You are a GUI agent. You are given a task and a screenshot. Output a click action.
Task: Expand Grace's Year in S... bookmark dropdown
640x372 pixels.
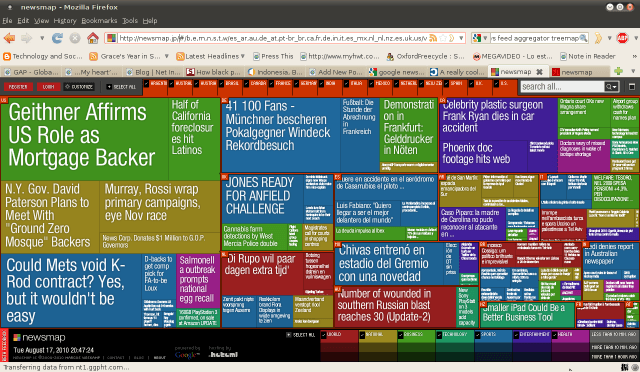(x=166, y=56)
